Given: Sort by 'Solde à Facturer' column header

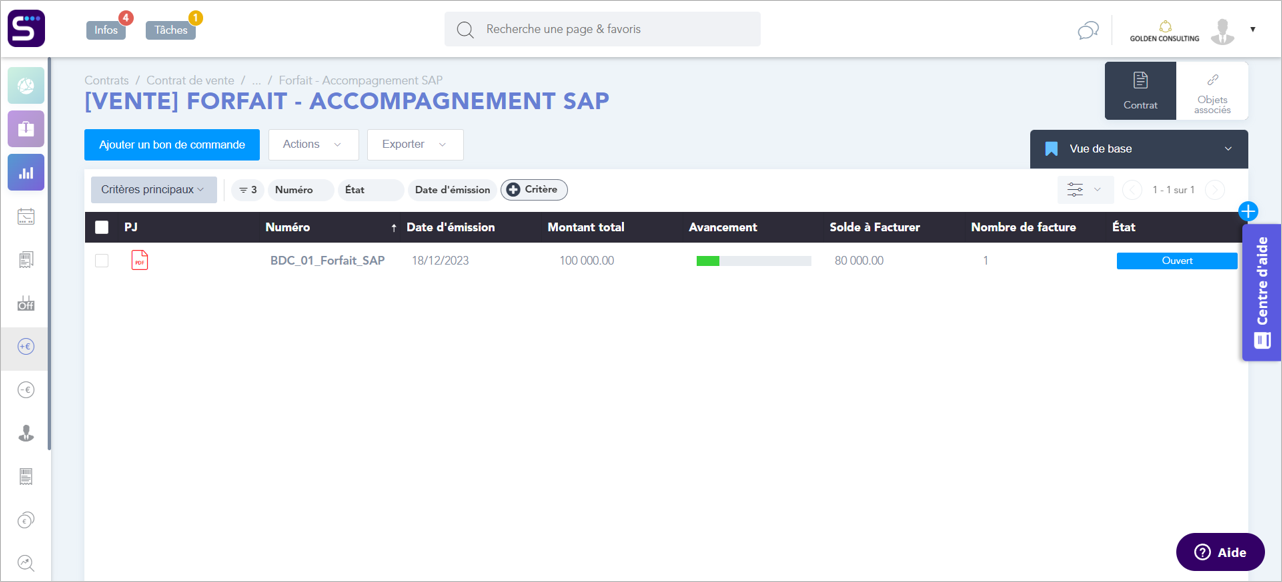Looking at the screenshot, I should pos(875,227).
